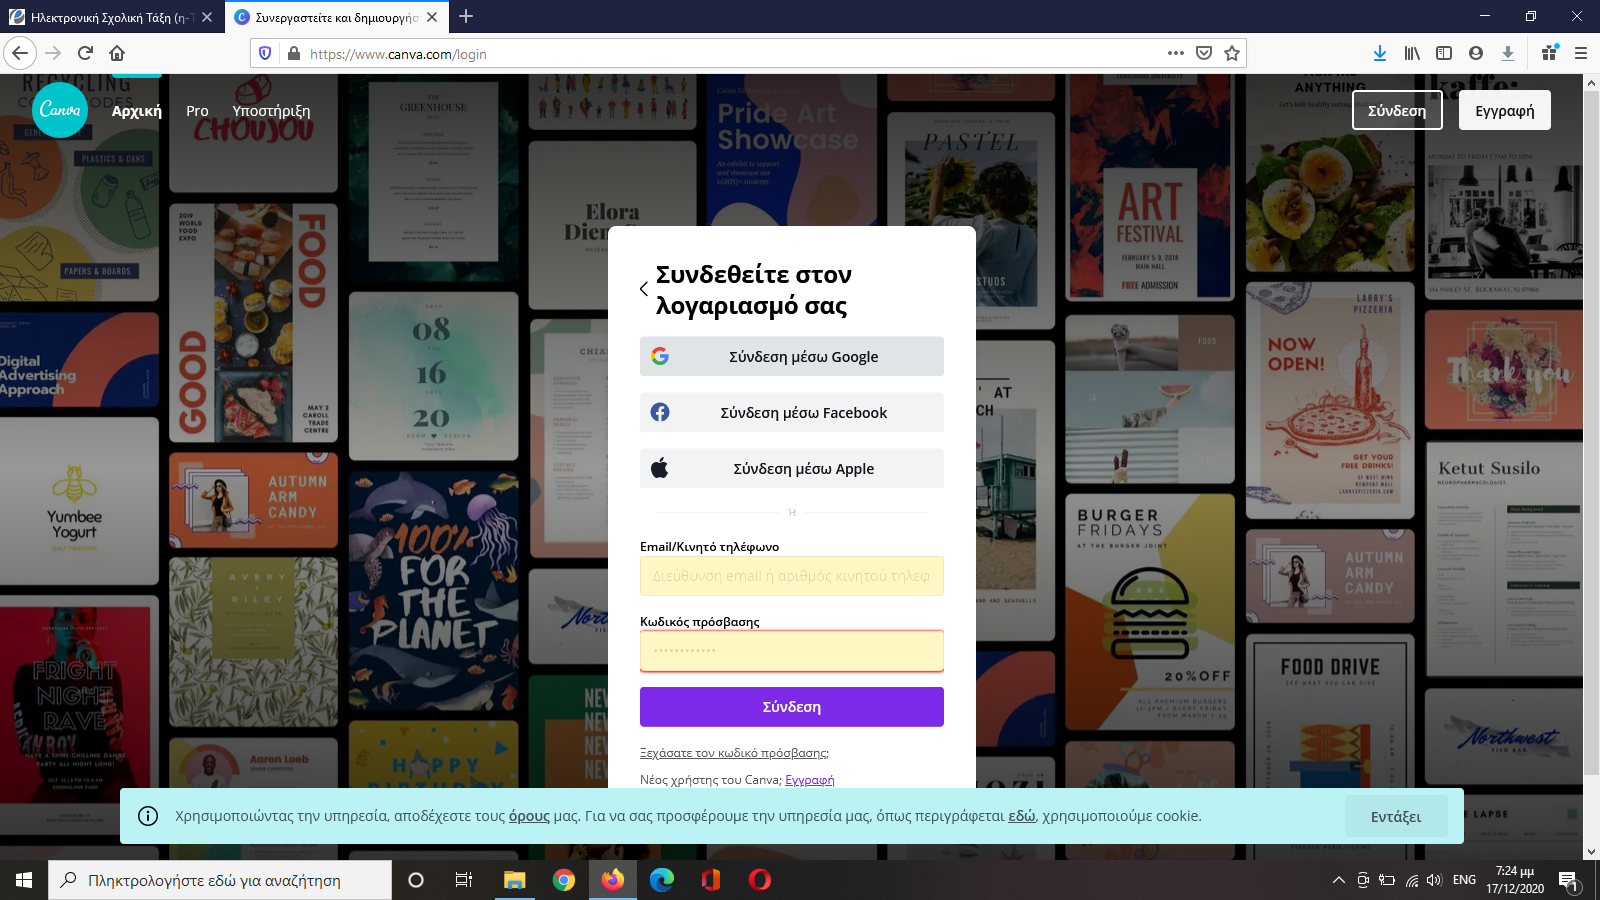Focus the Κωδικός πρόσβασης password field
The height and width of the screenshot is (900, 1600).
click(x=792, y=651)
